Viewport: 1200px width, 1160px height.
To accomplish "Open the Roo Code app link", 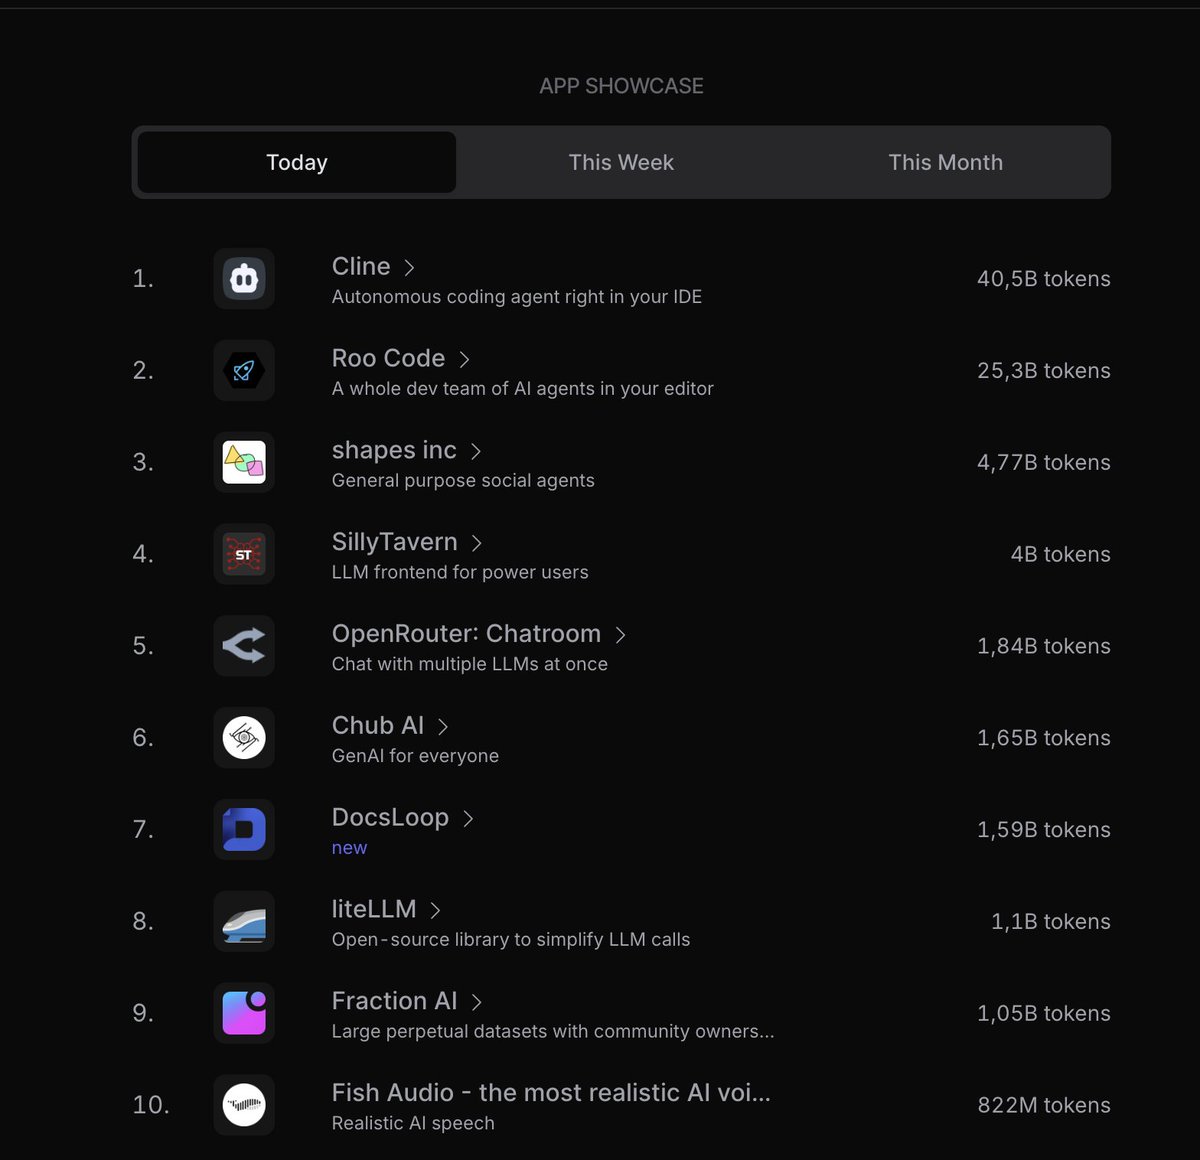I will 388,358.
